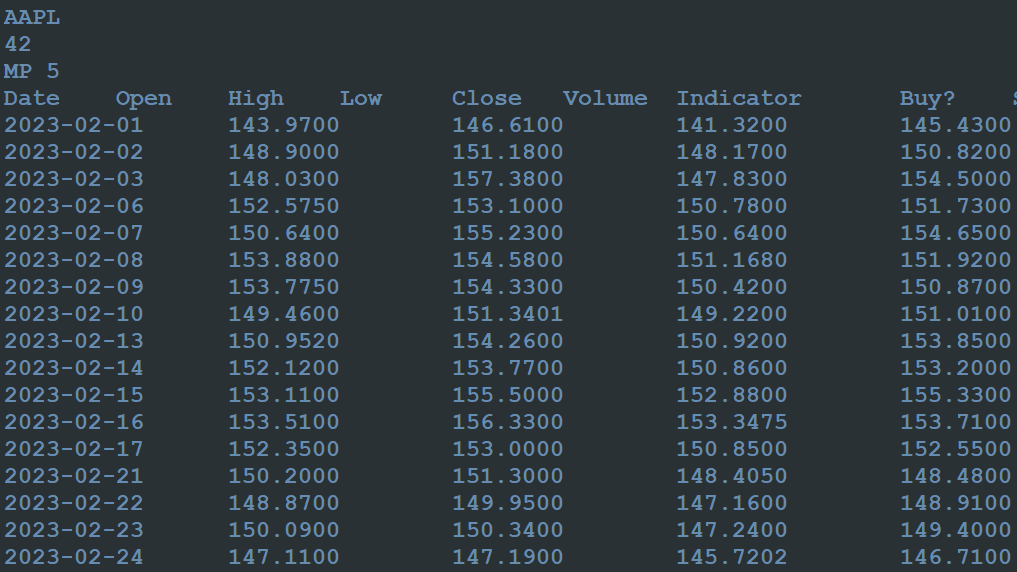1017x572 pixels.
Task: Click the value 153.3475
Action: tap(732, 422)
